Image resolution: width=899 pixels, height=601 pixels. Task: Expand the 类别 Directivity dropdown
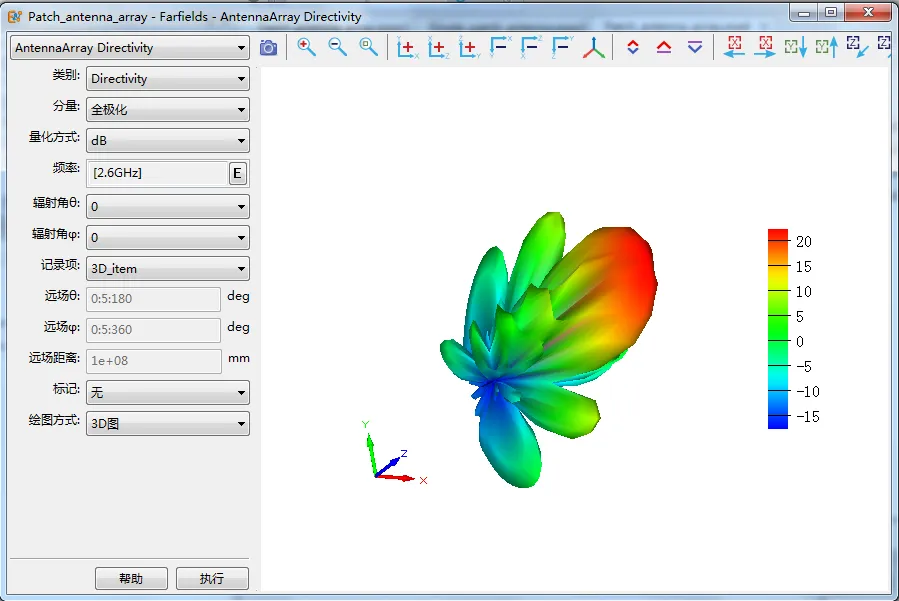[x=167, y=79]
